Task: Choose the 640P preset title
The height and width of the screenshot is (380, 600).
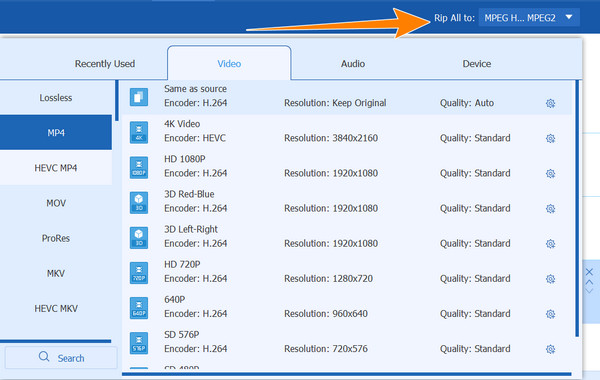Action: pos(174,300)
